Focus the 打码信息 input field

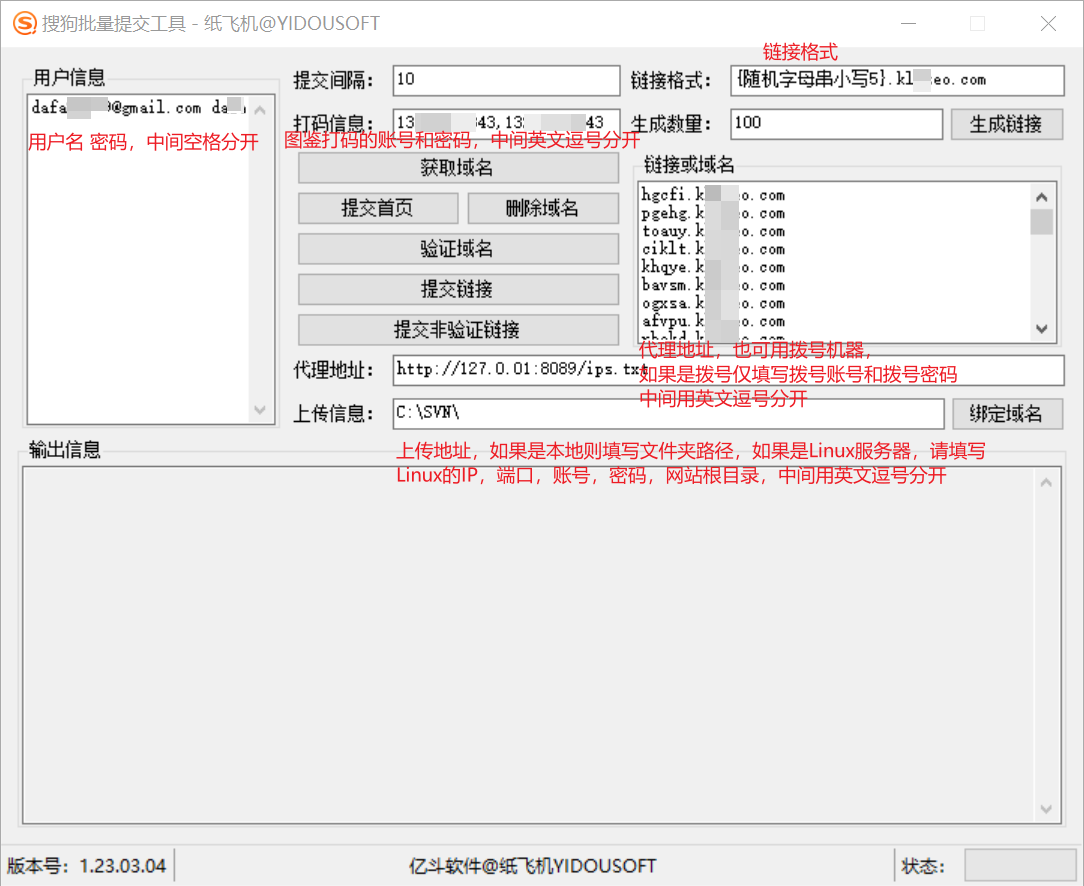click(506, 123)
